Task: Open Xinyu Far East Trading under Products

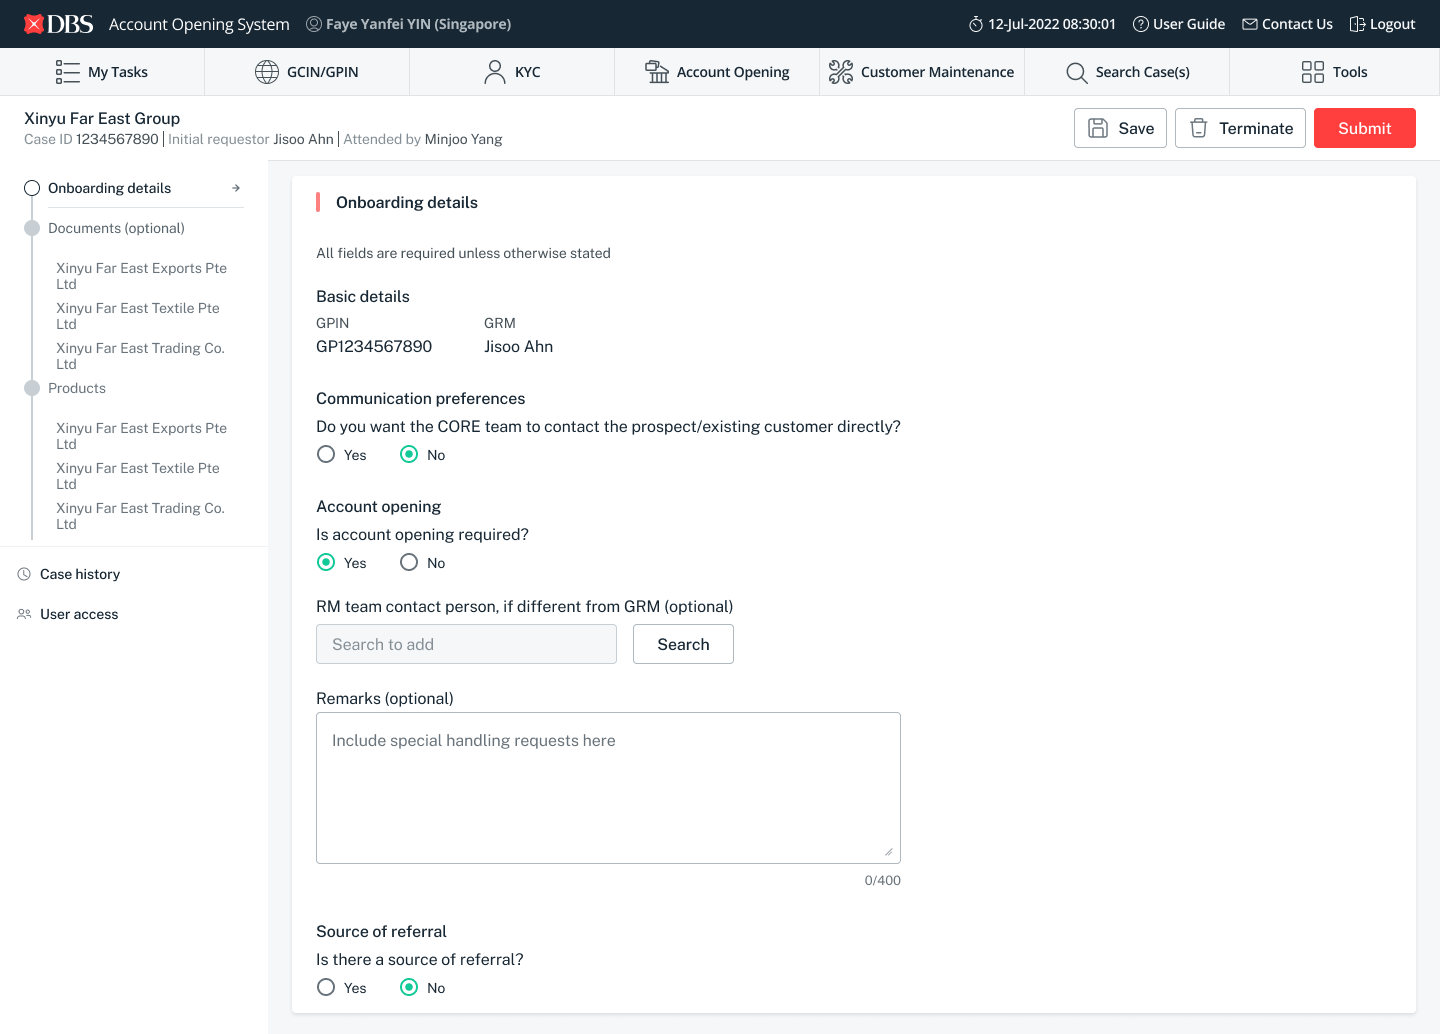Action: pyautogui.click(x=140, y=516)
